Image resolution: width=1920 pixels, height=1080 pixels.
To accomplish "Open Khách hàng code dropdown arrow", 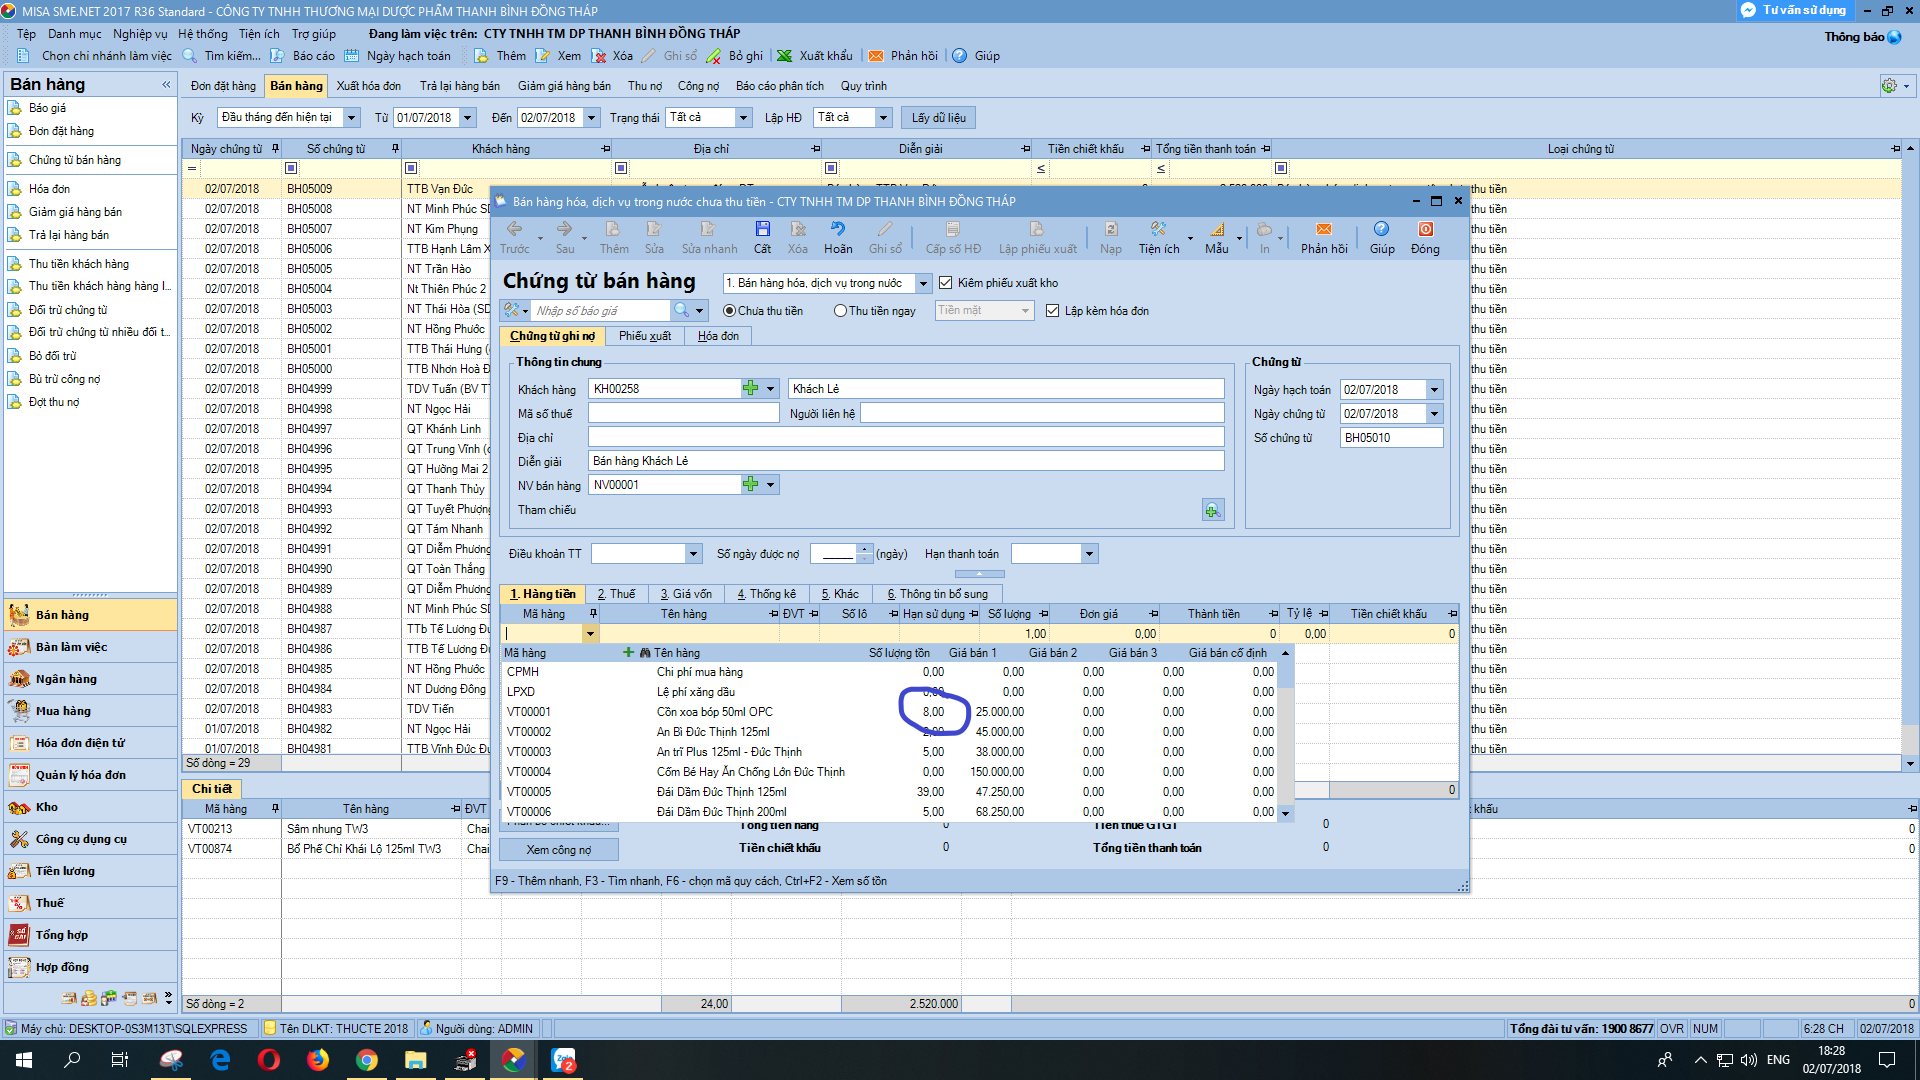I will tap(771, 389).
